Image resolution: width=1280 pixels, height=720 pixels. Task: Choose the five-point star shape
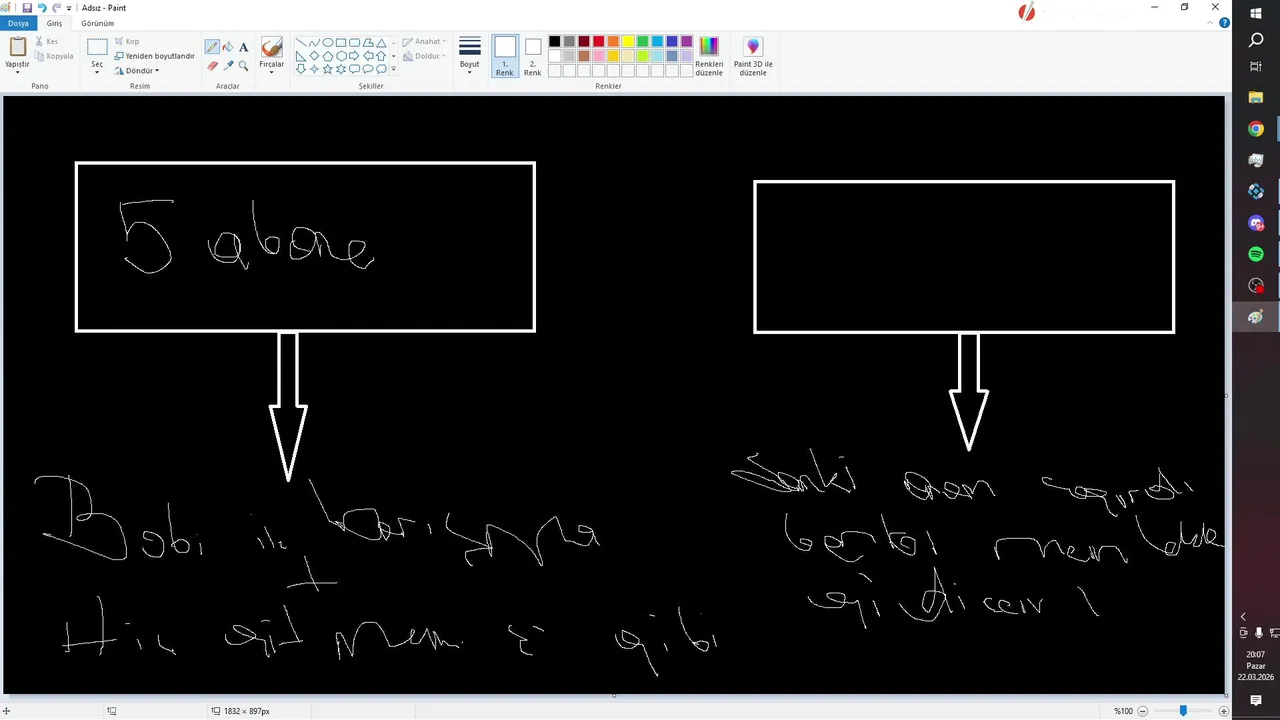tap(328, 69)
